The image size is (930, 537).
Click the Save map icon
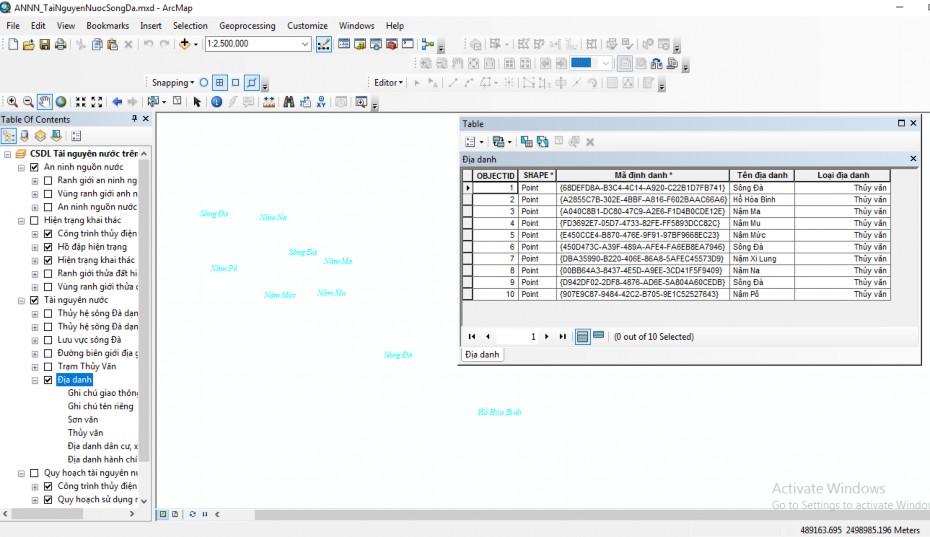tap(44, 44)
